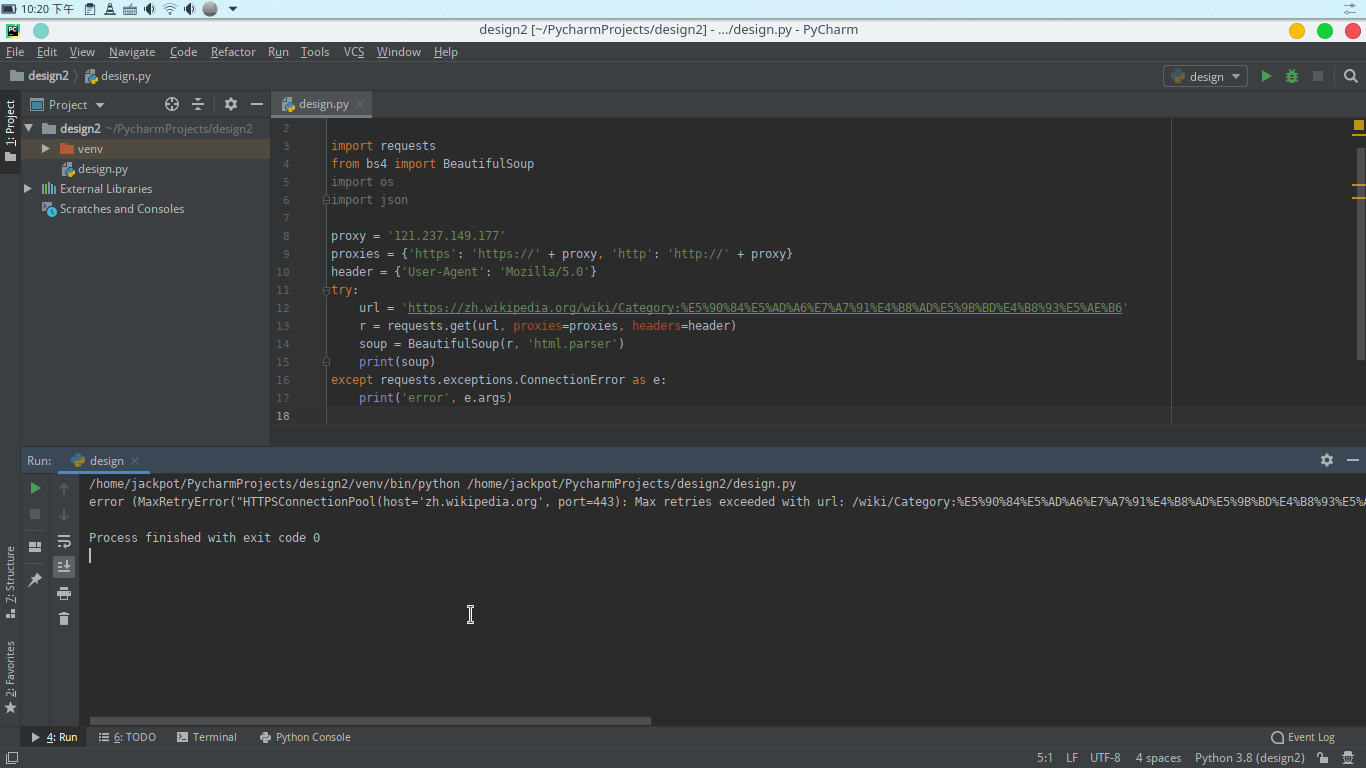Click the padlock read-only icon in the status bar
This screenshot has height=768, width=1366.
coord(1322,758)
